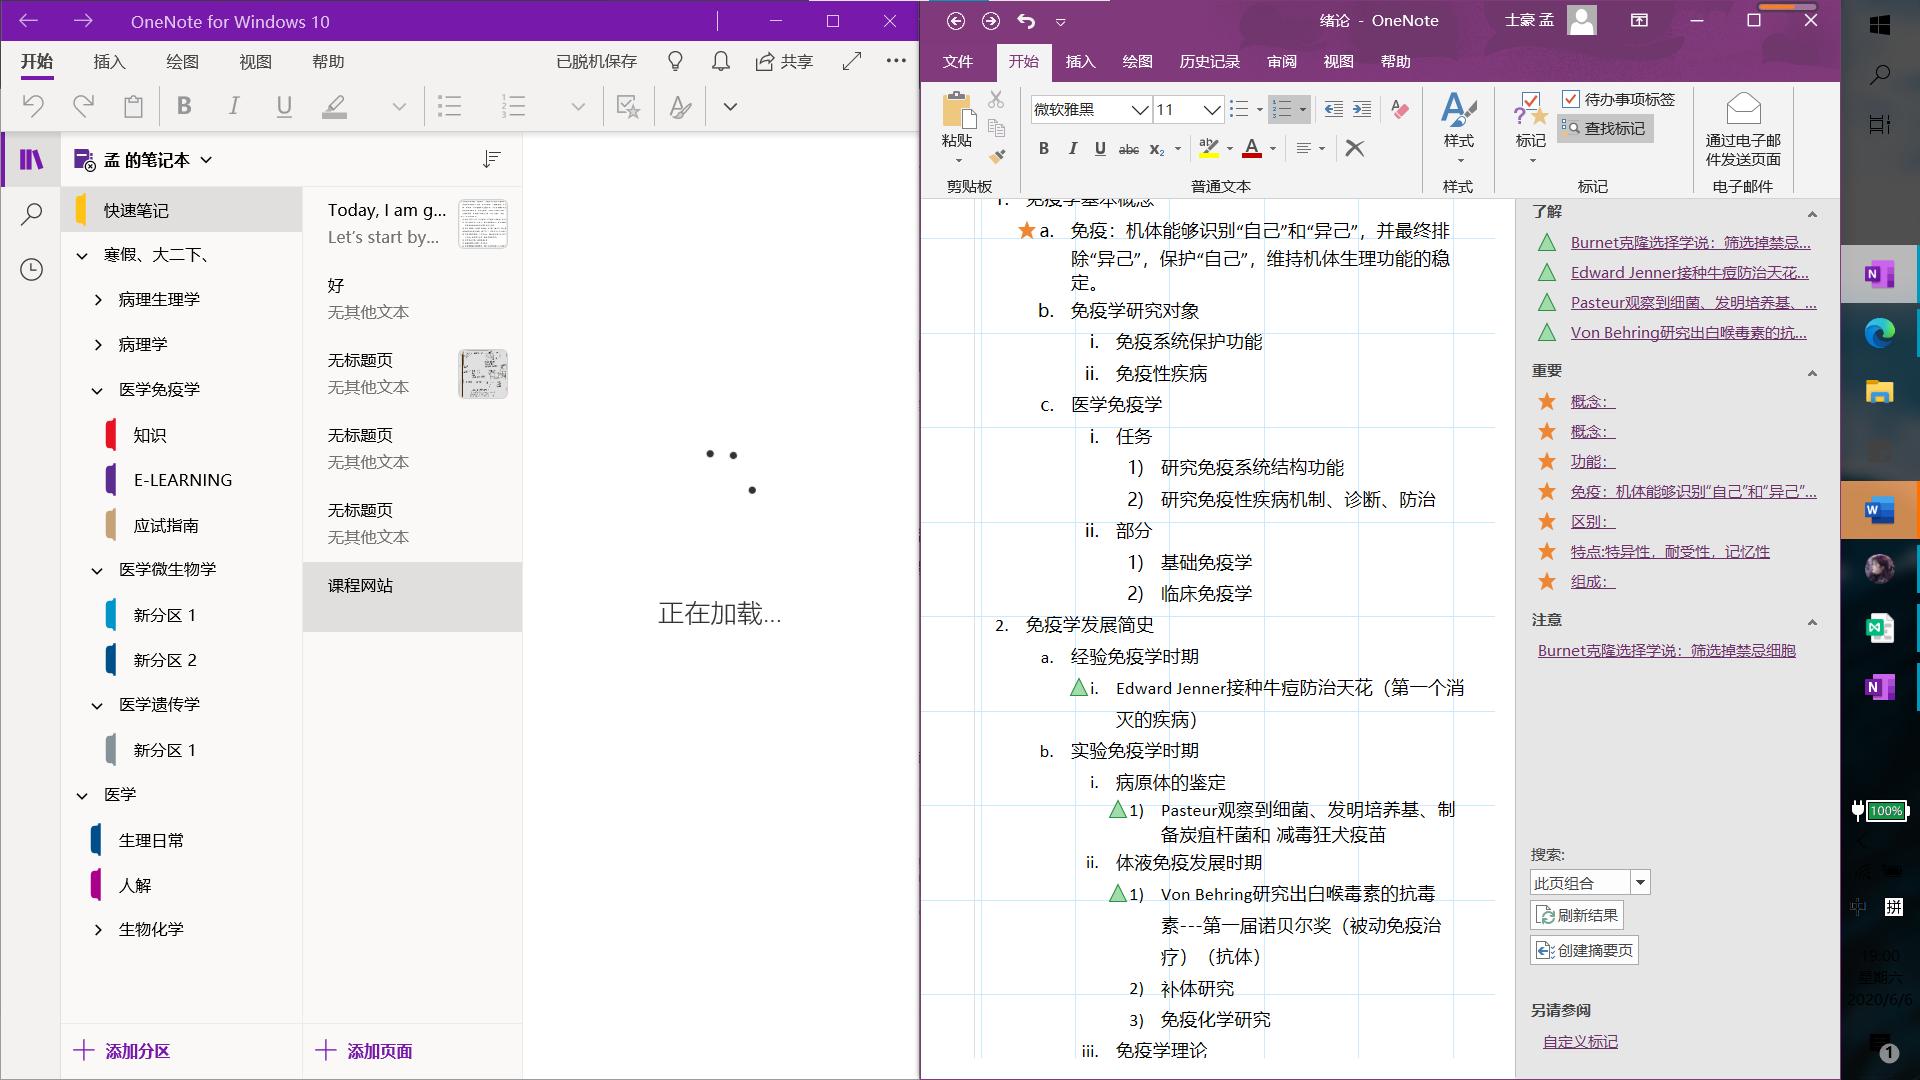Open Microsoft Edge from the taskbar
The image size is (1920, 1080).
coord(1879,333)
